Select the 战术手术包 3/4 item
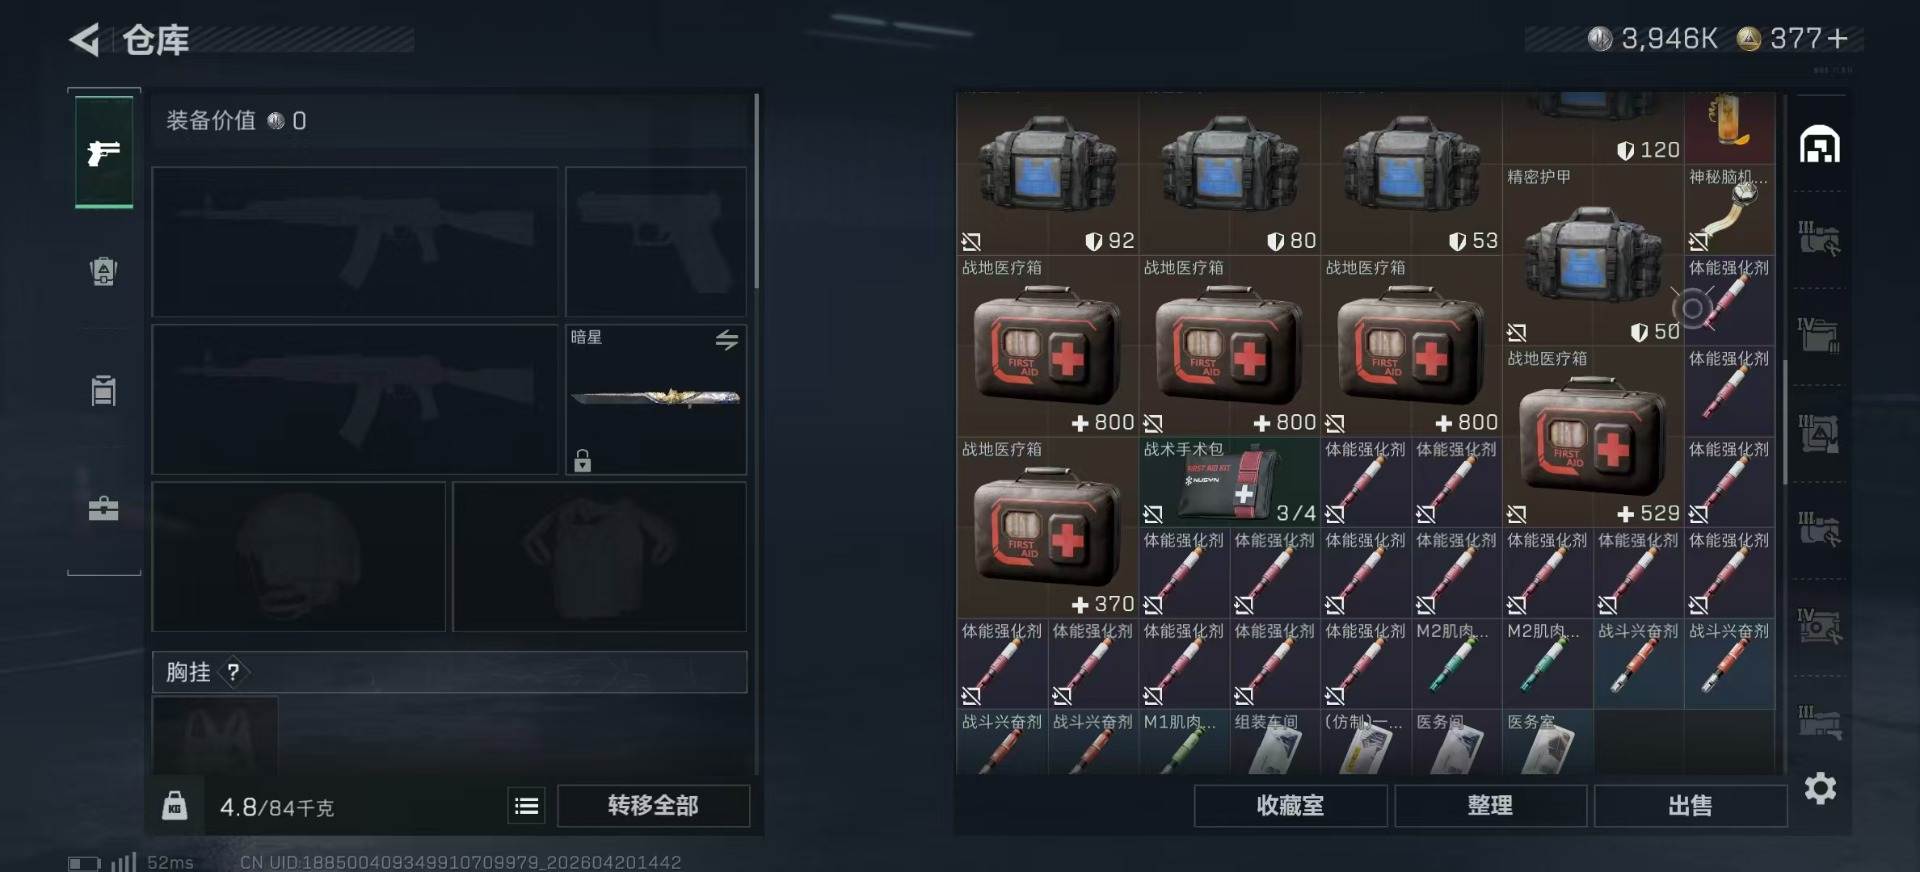1920x872 pixels. click(x=1229, y=482)
